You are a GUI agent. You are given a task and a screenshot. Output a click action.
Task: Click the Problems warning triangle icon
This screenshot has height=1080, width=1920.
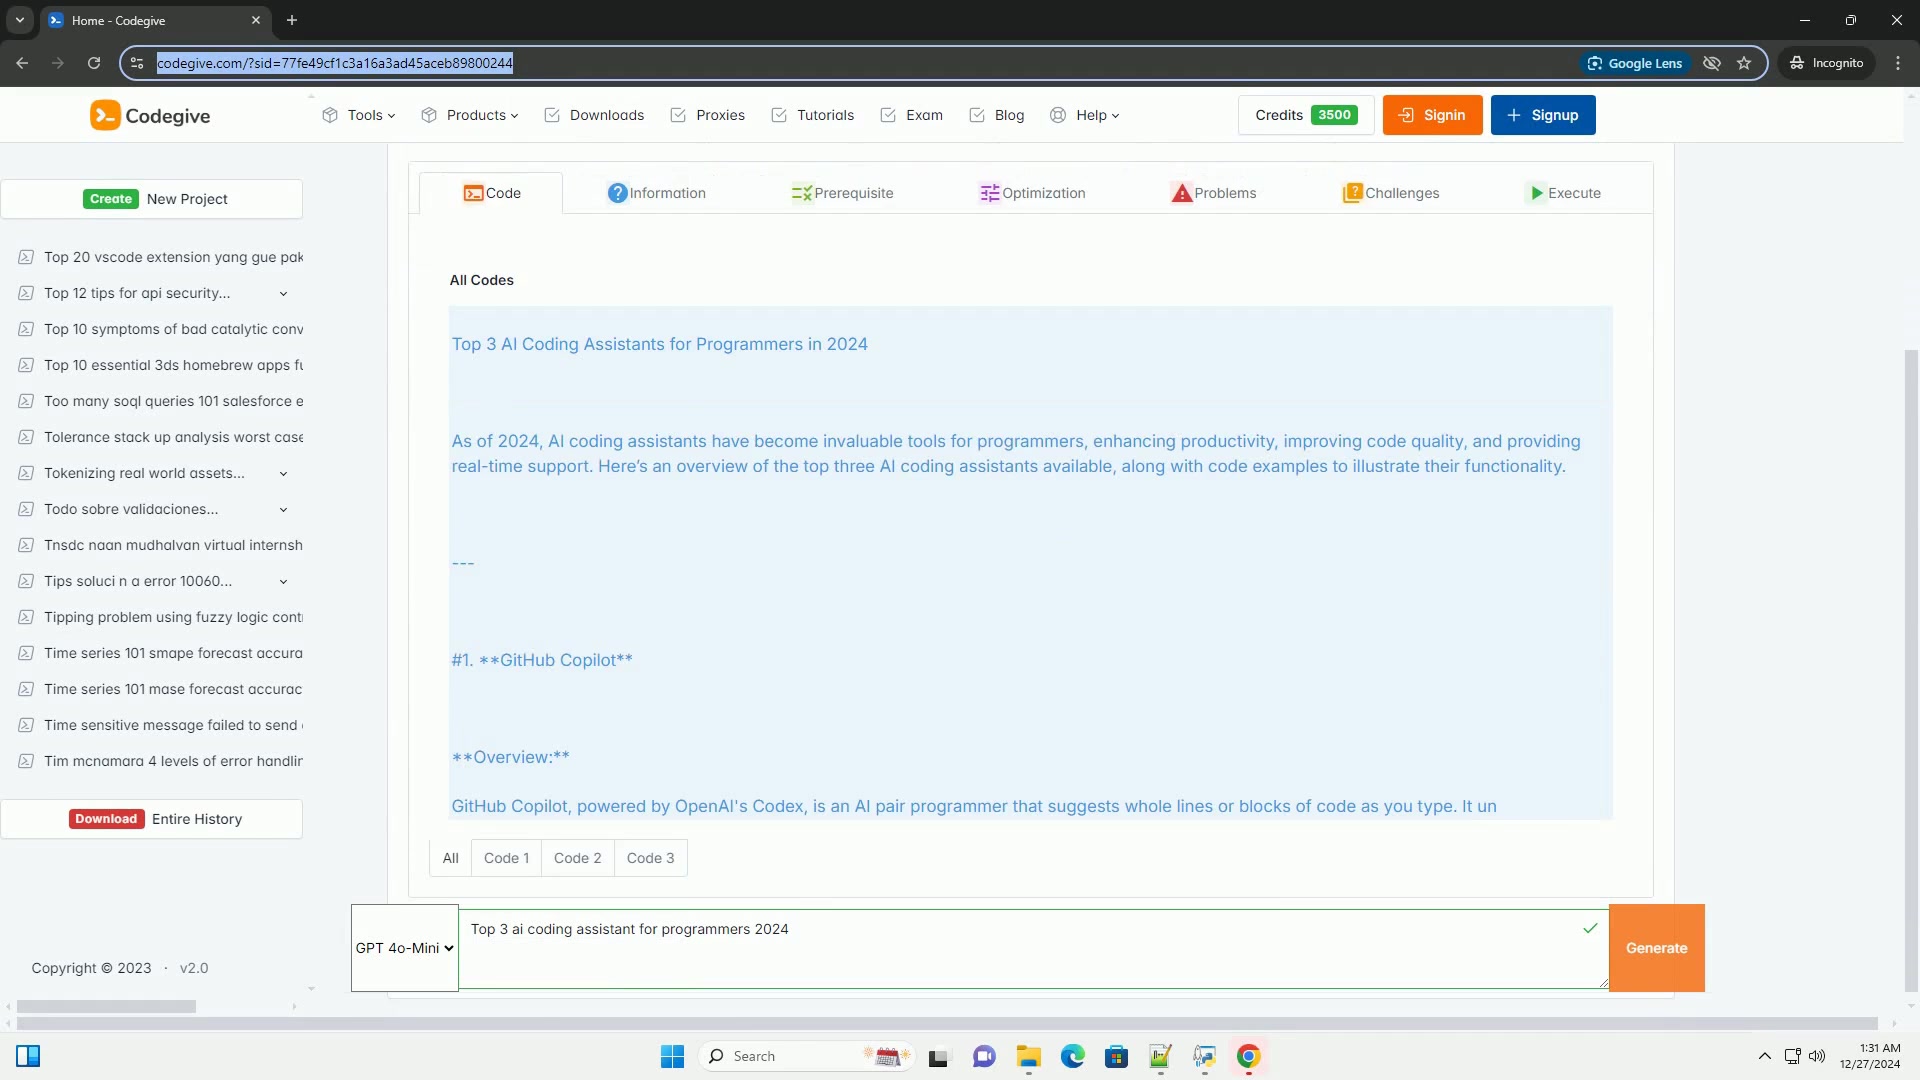(x=1182, y=193)
